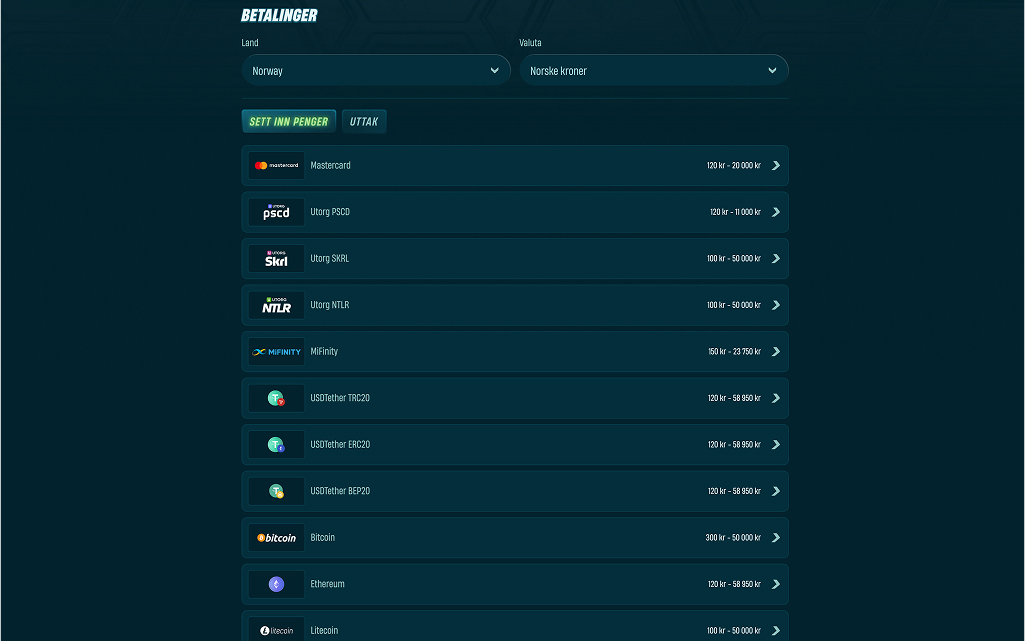Image resolution: width=1025 pixels, height=641 pixels.
Task: Click the Utorg SKRL method name
Action: tap(329, 259)
